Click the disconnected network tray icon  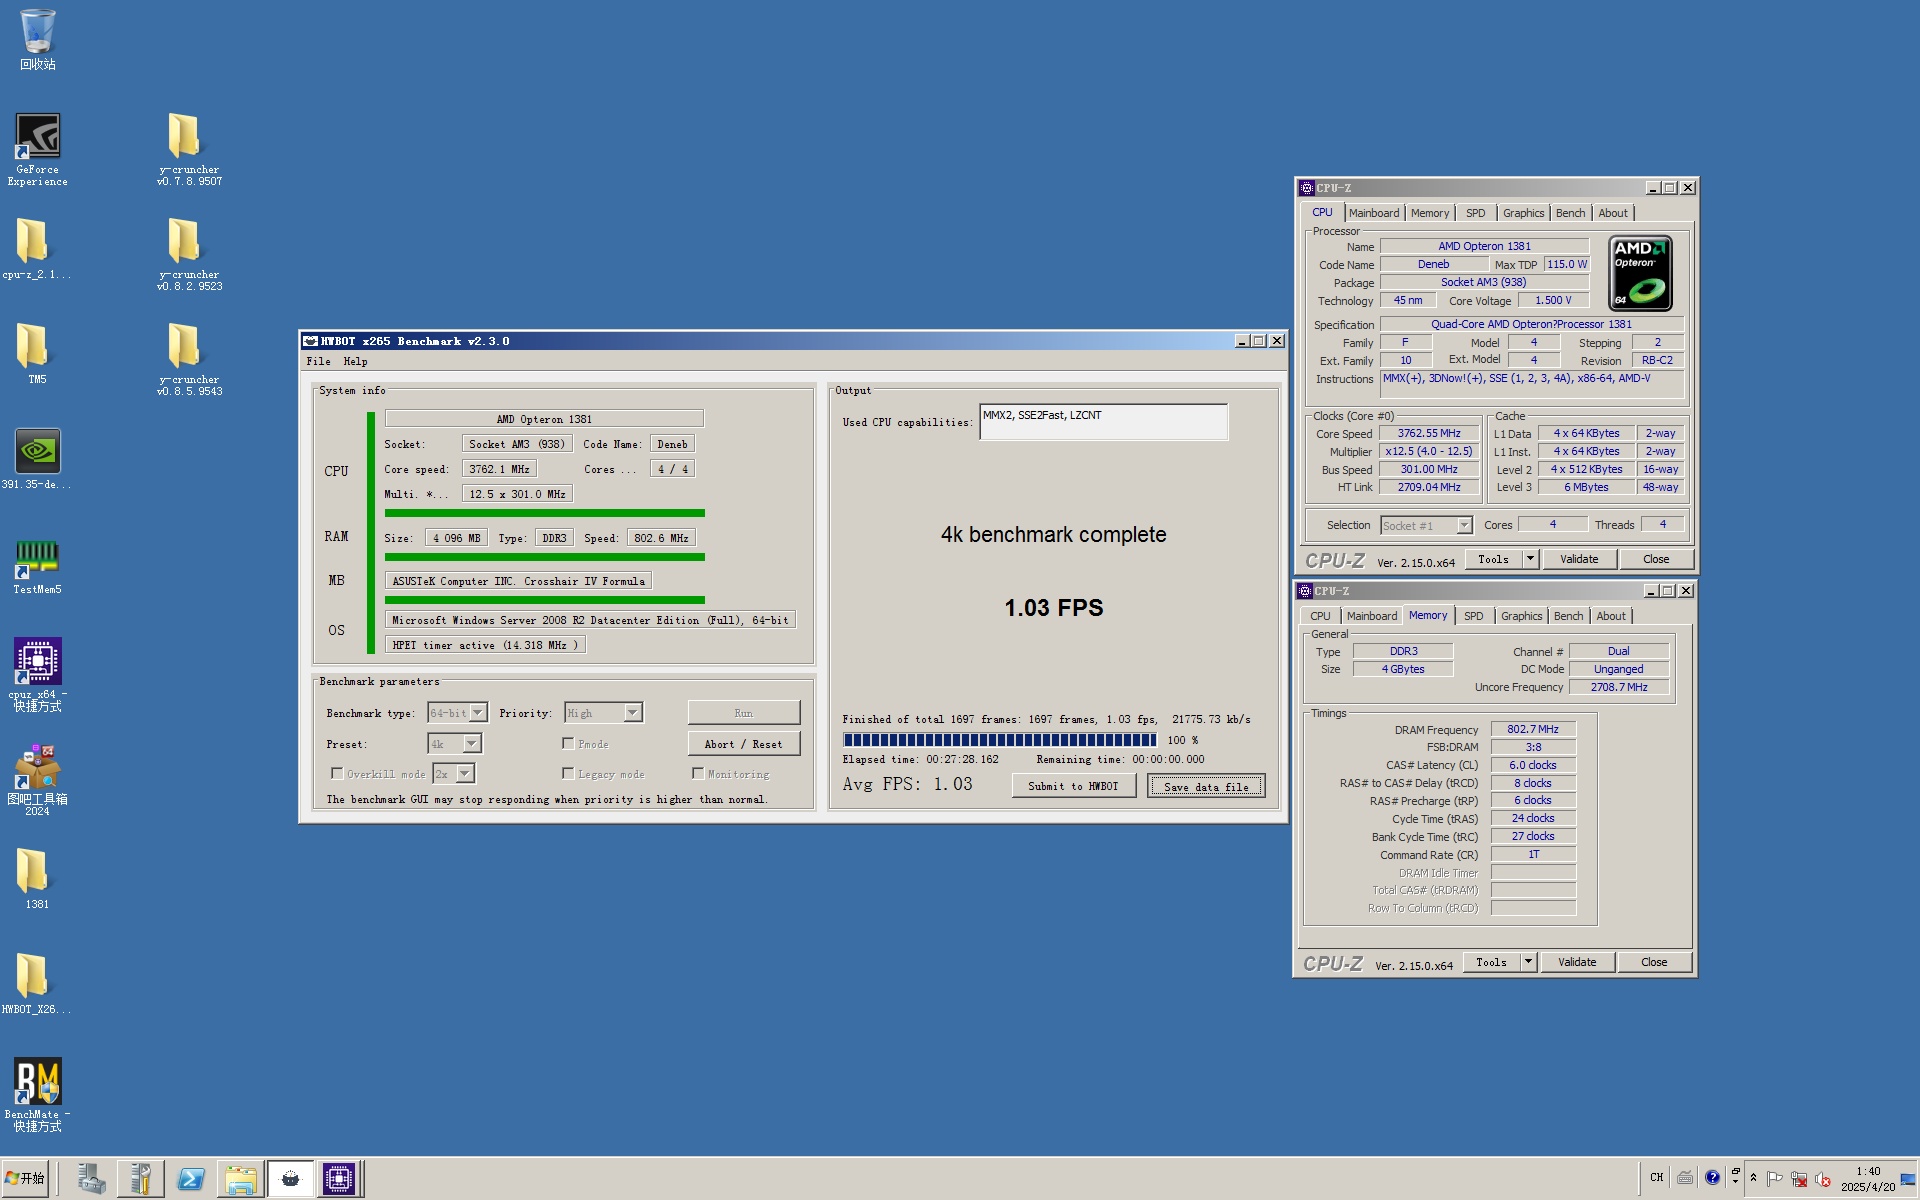pos(1799,1179)
